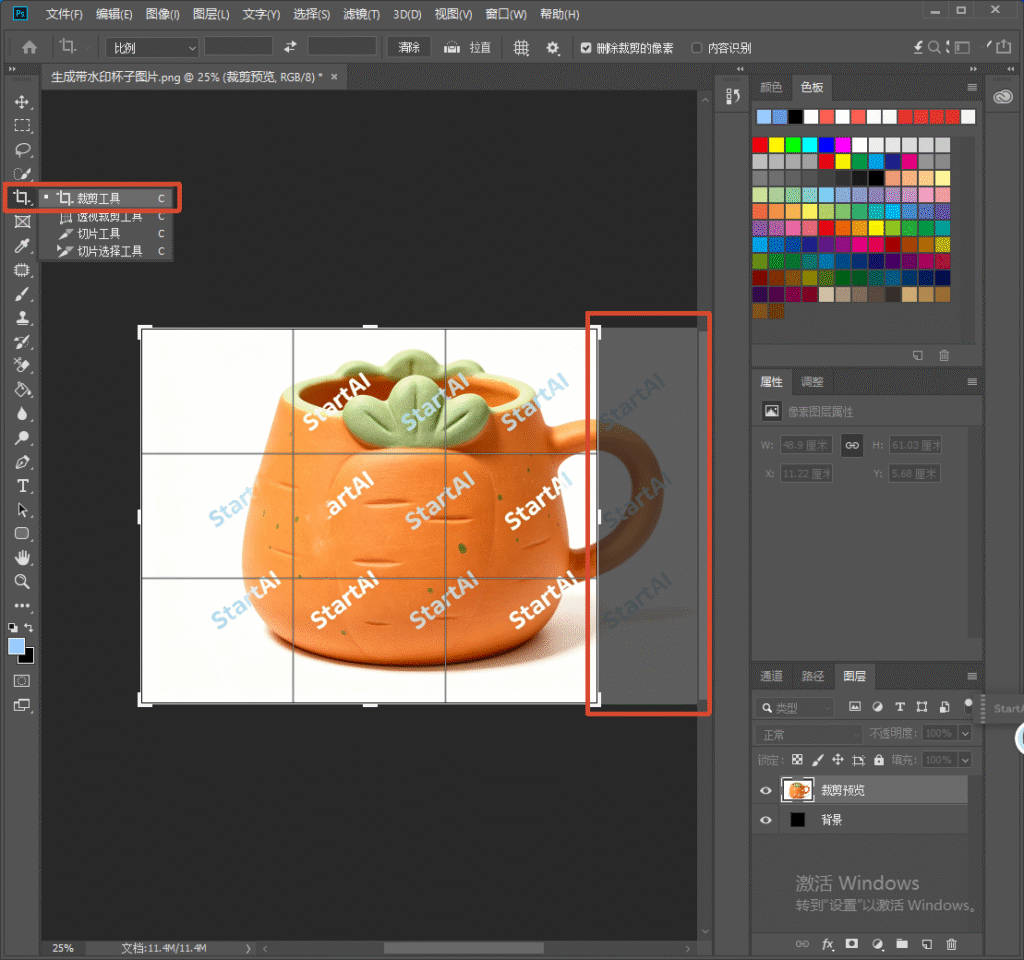Open the 比例 ratio dropdown
Screen dimensions: 1024x960
[x=152, y=48]
